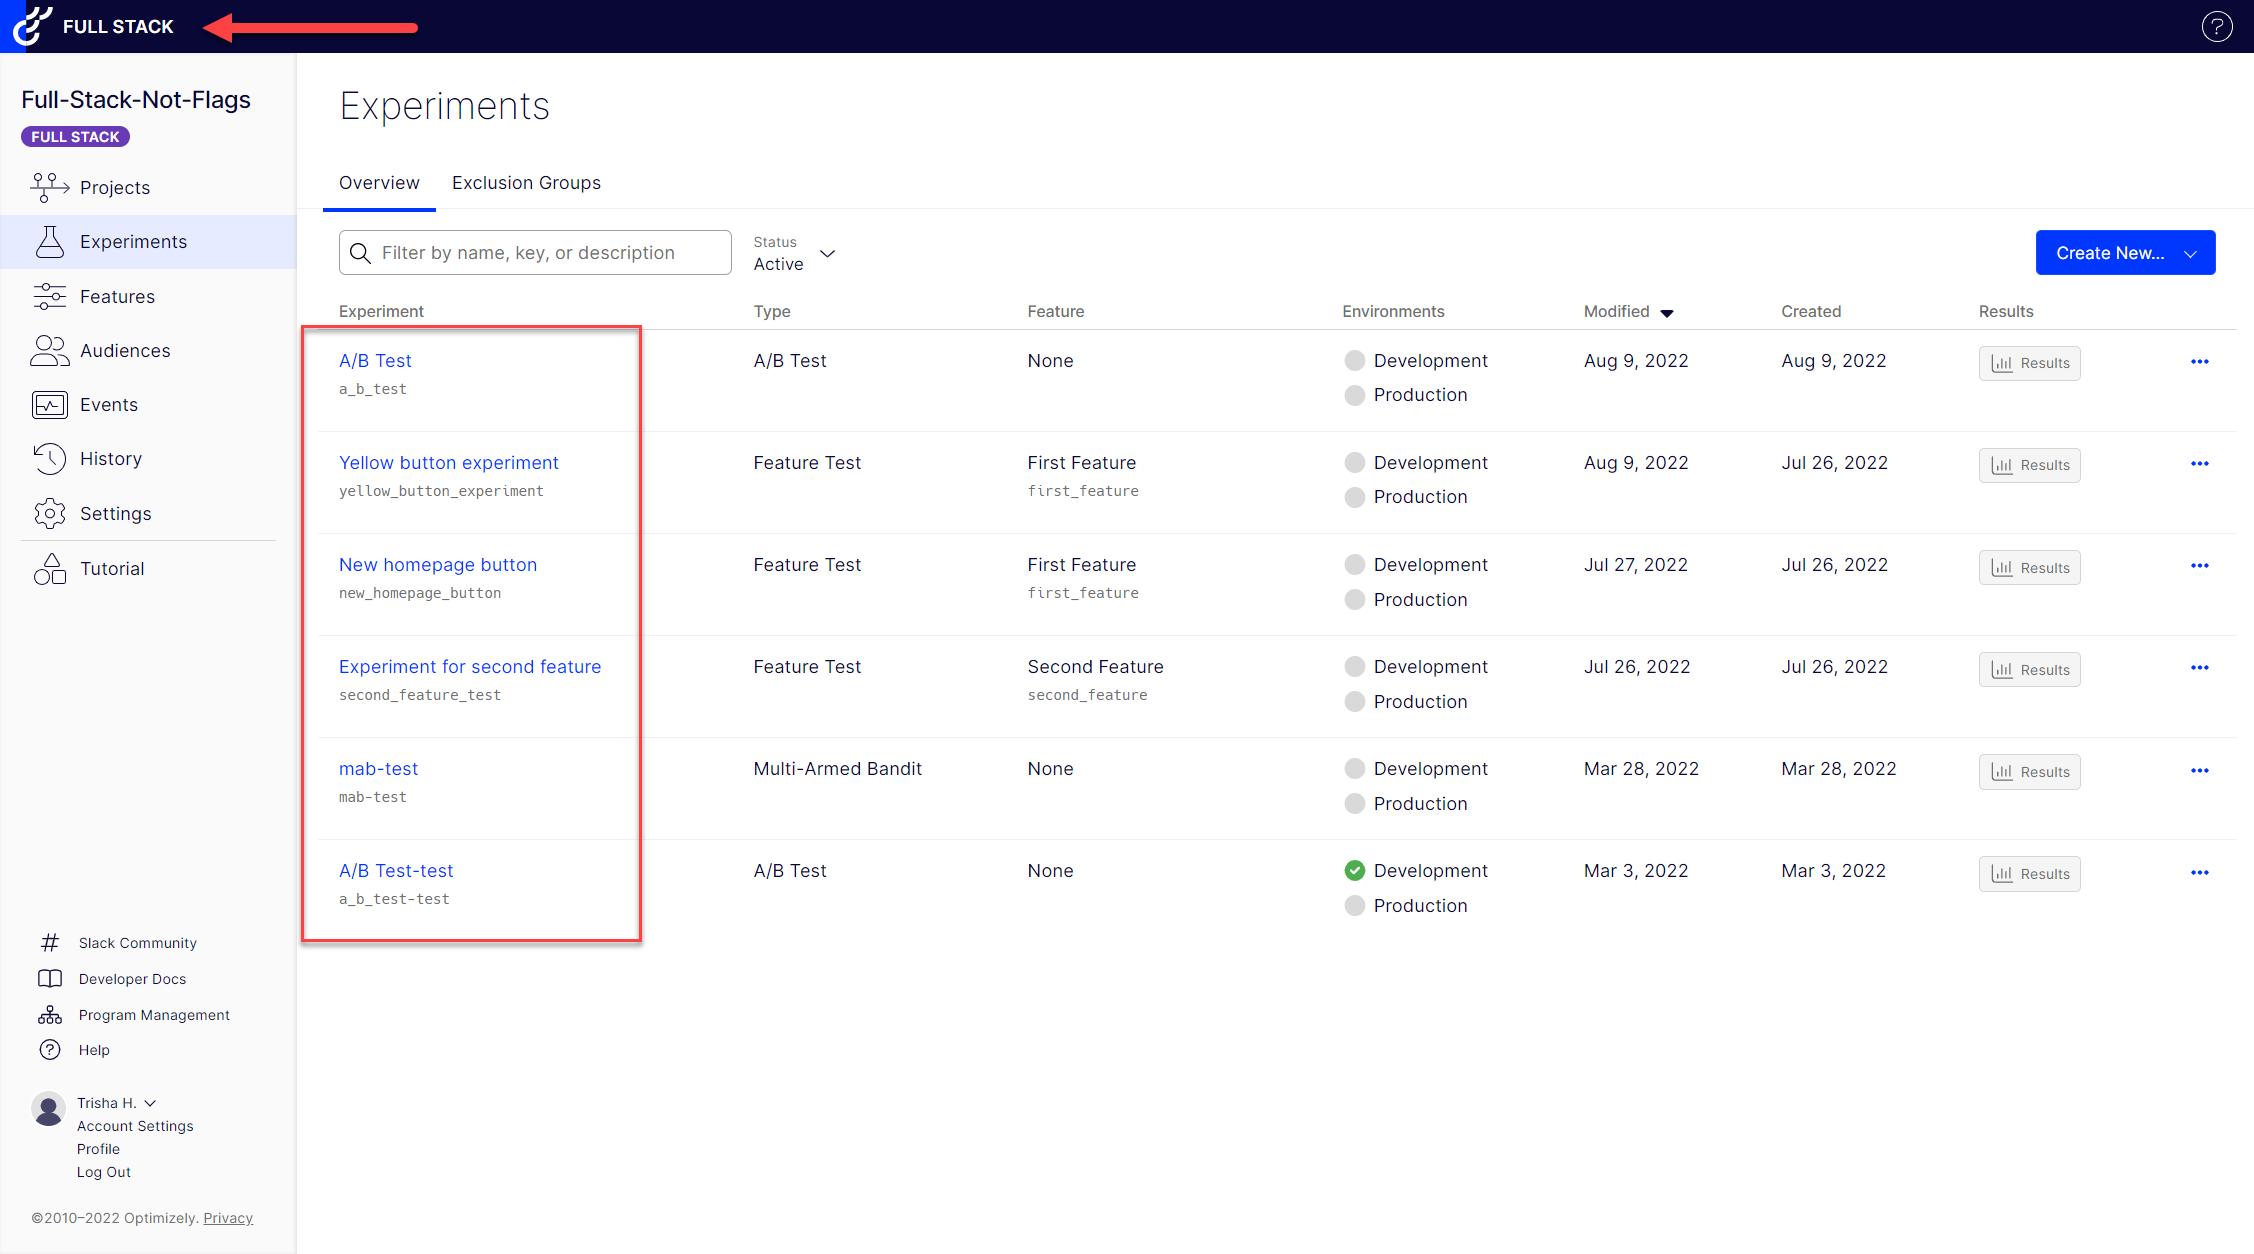Click the Projects sidebar icon
This screenshot has height=1254, width=2254.
click(49, 187)
